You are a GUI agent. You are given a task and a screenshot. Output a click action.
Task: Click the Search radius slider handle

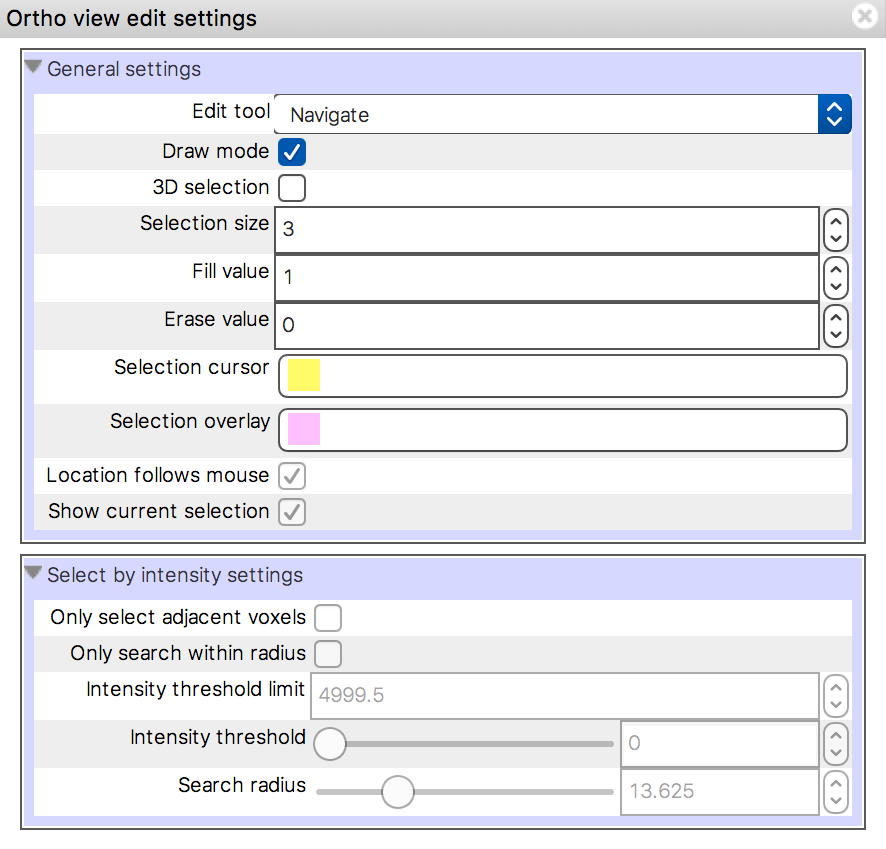coord(397,791)
